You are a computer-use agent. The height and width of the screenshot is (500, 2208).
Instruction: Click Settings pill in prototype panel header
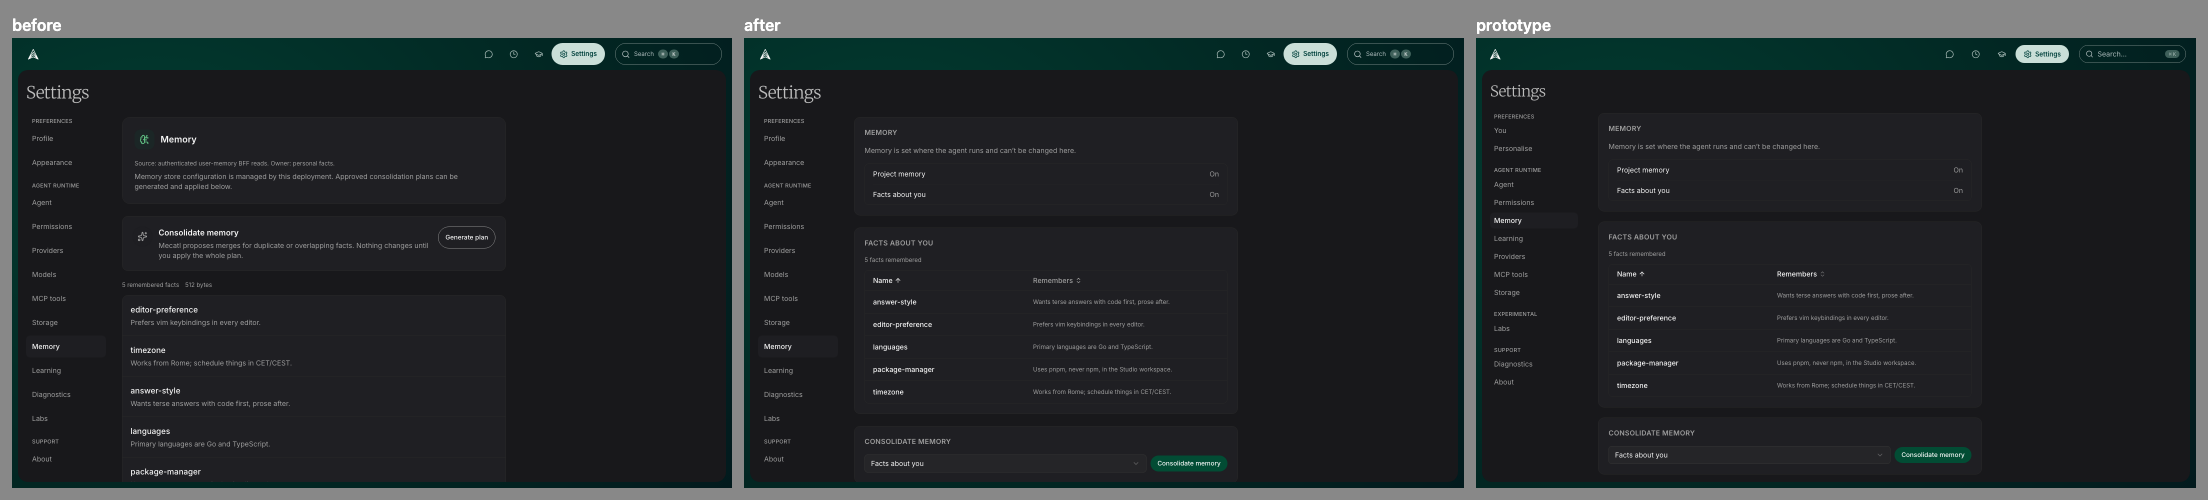(2042, 54)
